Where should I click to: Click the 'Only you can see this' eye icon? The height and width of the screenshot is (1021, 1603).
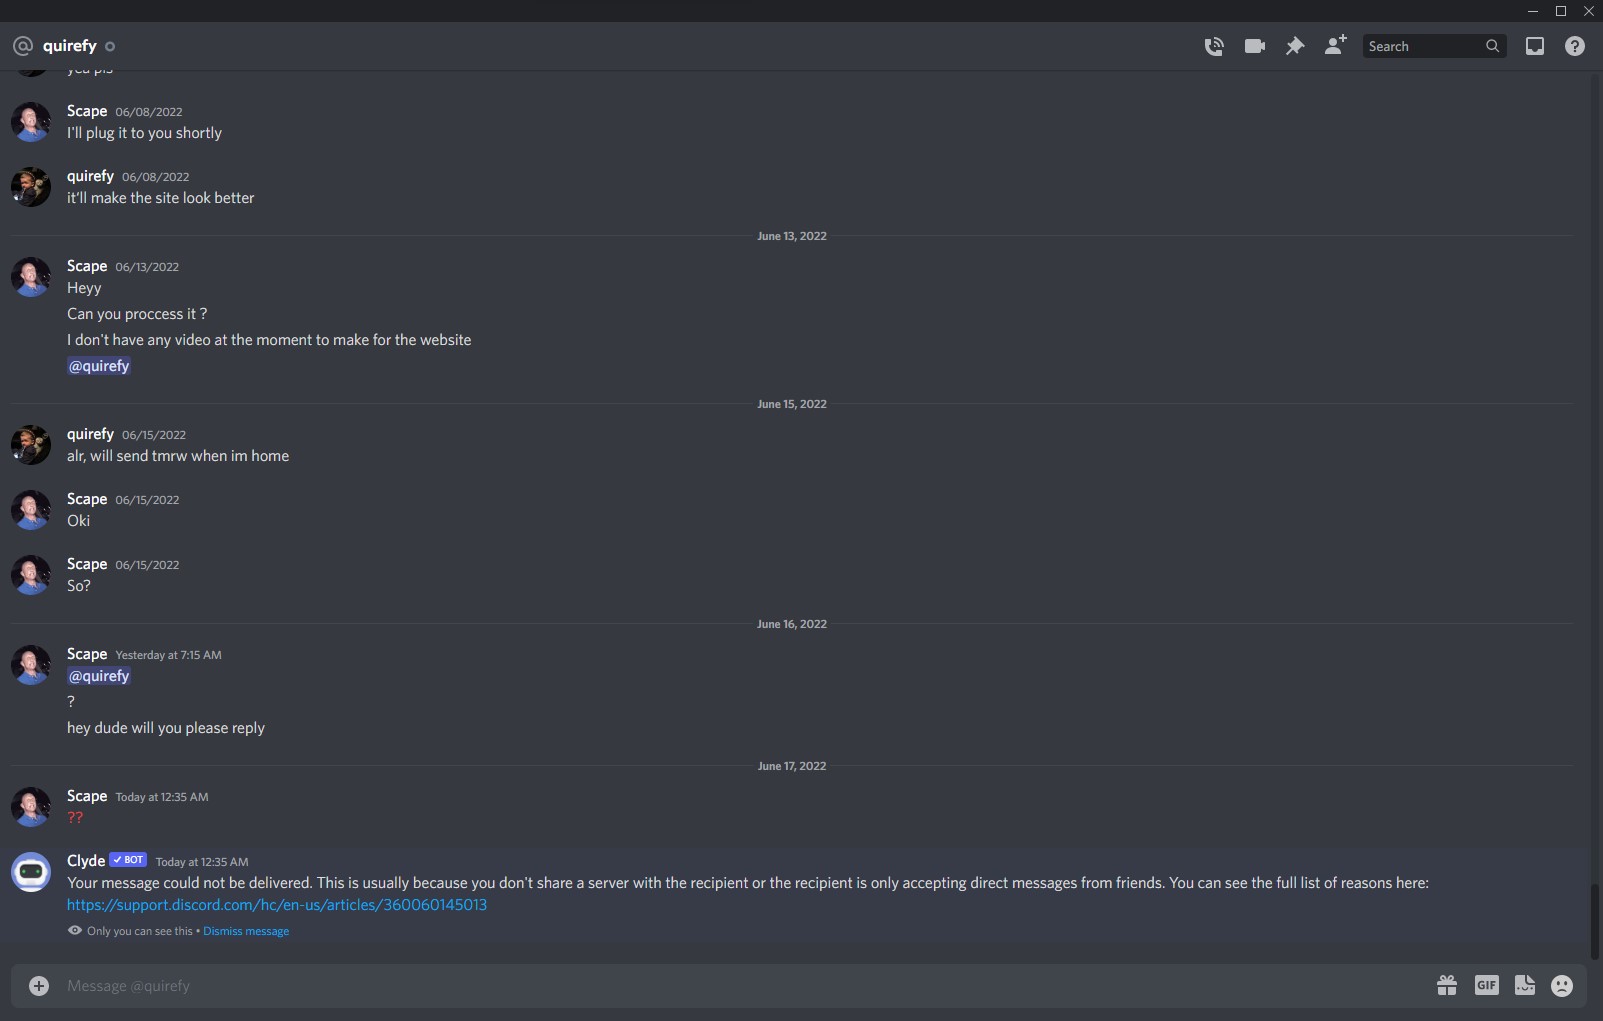click(x=75, y=930)
